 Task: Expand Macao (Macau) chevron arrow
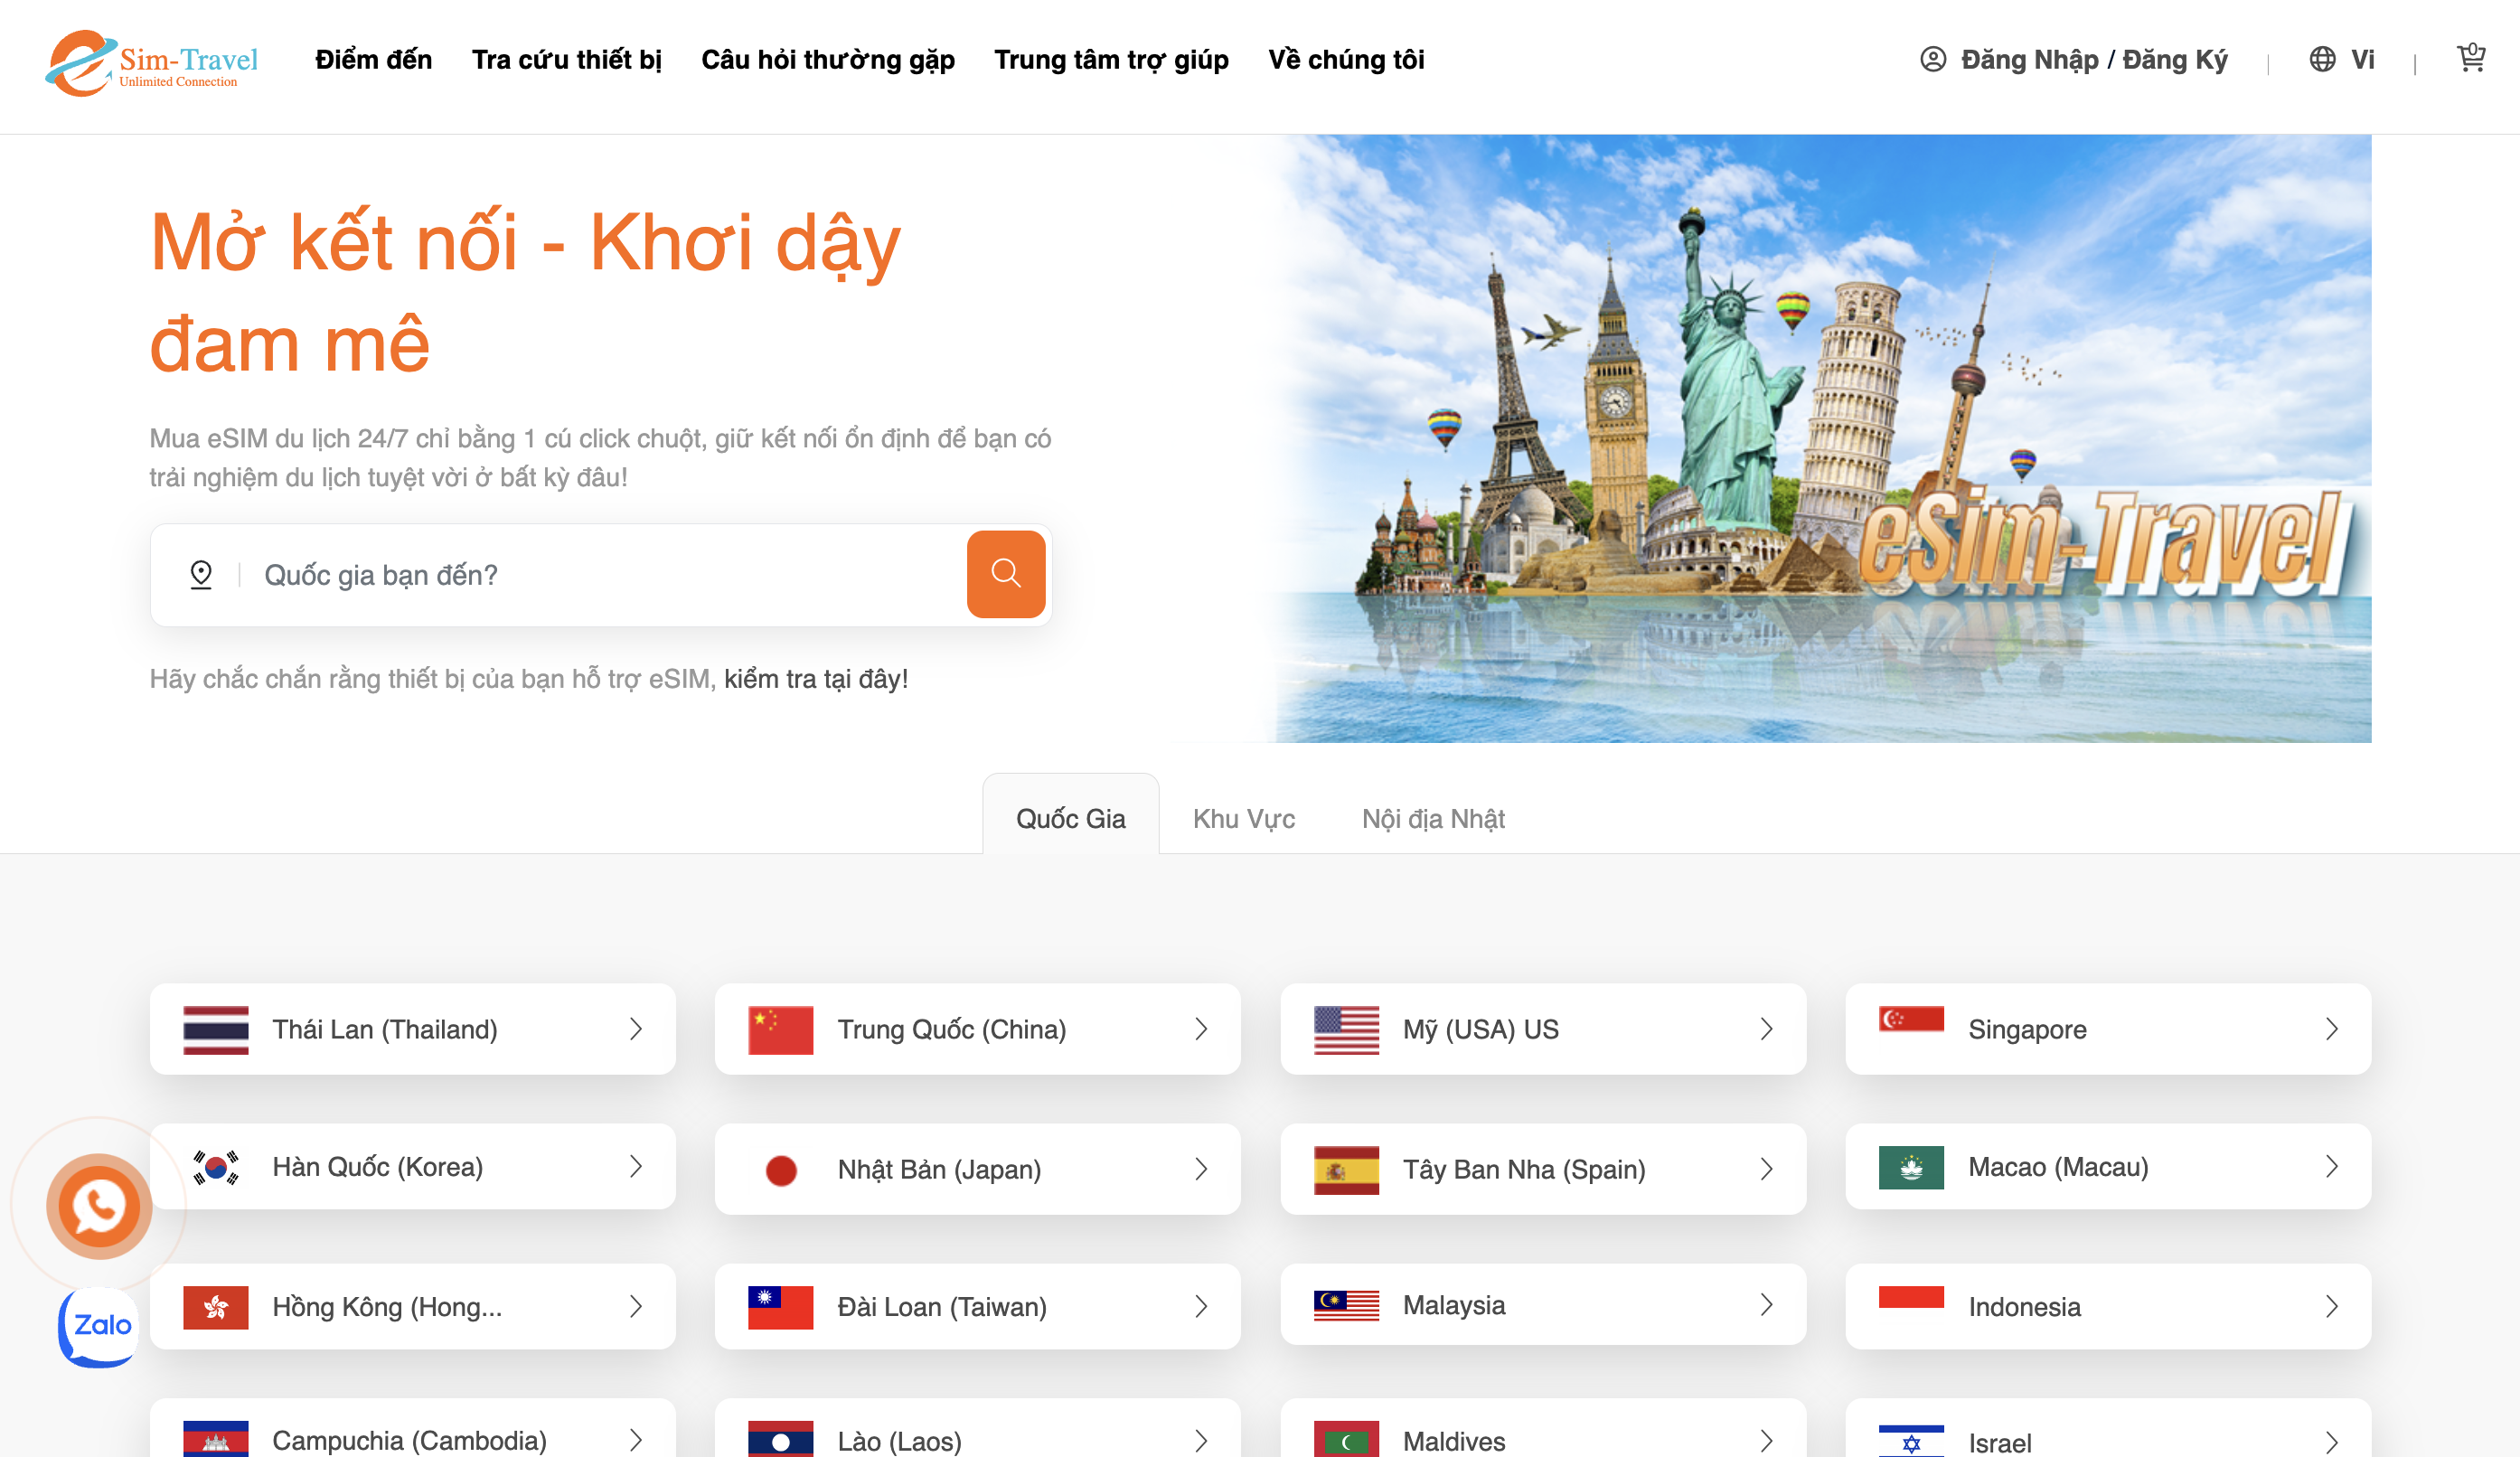(2331, 1166)
